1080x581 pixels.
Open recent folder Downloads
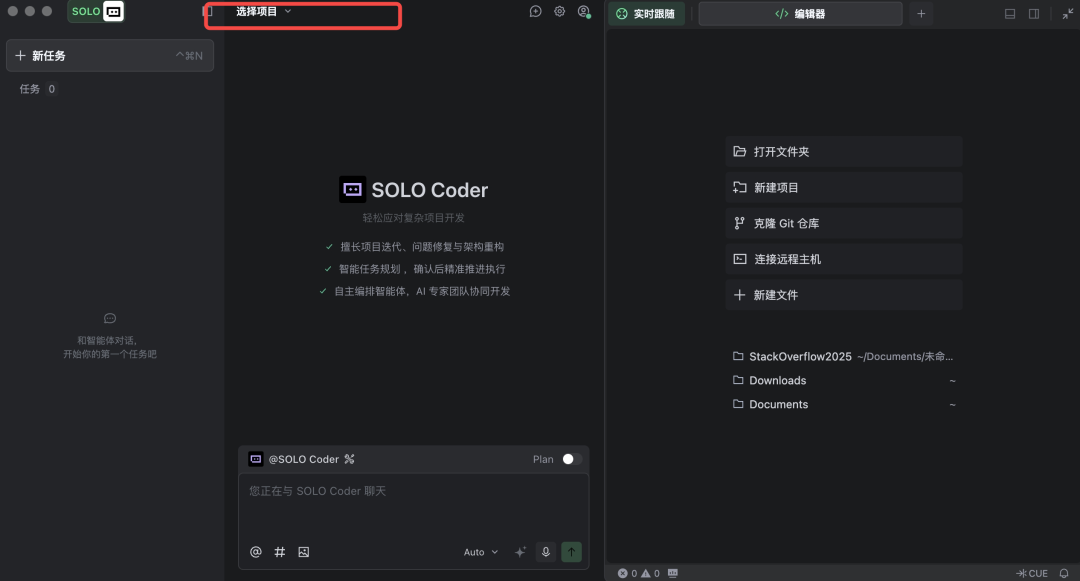click(x=844, y=381)
